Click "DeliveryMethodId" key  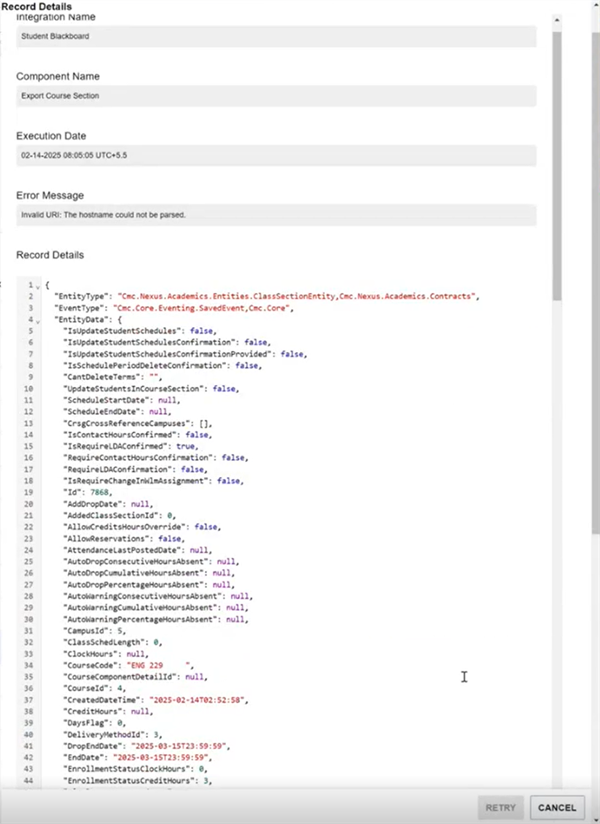point(104,735)
